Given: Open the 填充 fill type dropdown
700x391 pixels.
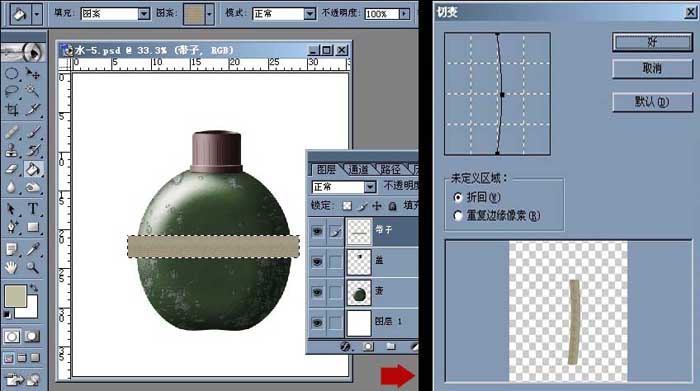Looking at the screenshot, I should coord(144,14).
